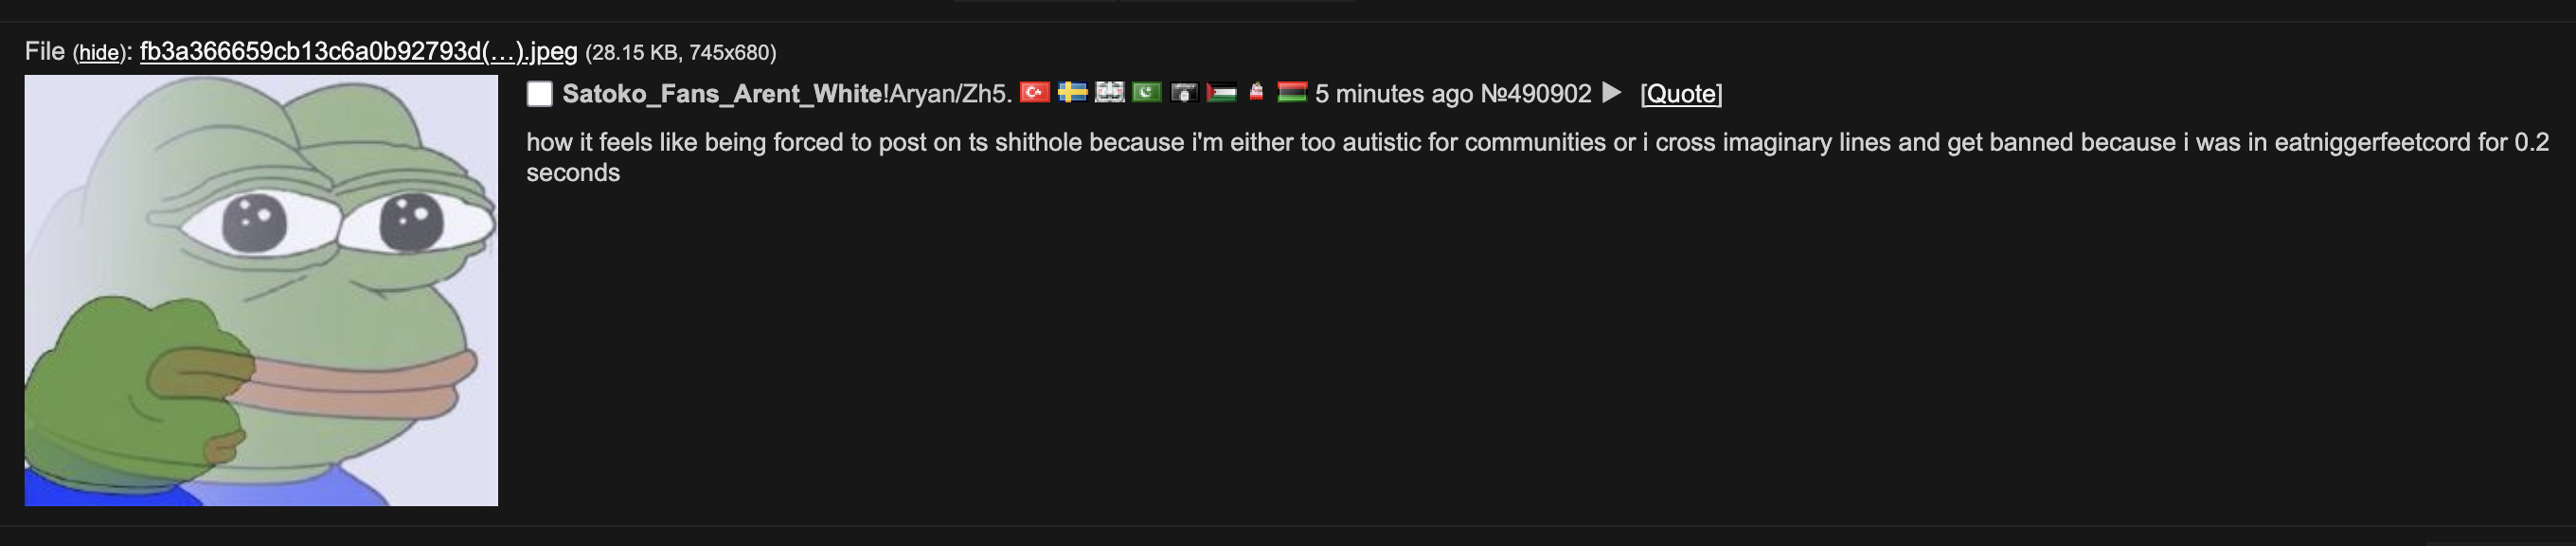Click the file size info (28.15 KB, 745x680)
The width and height of the screenshot is (2576, 546).
click(x=680, y=53)
